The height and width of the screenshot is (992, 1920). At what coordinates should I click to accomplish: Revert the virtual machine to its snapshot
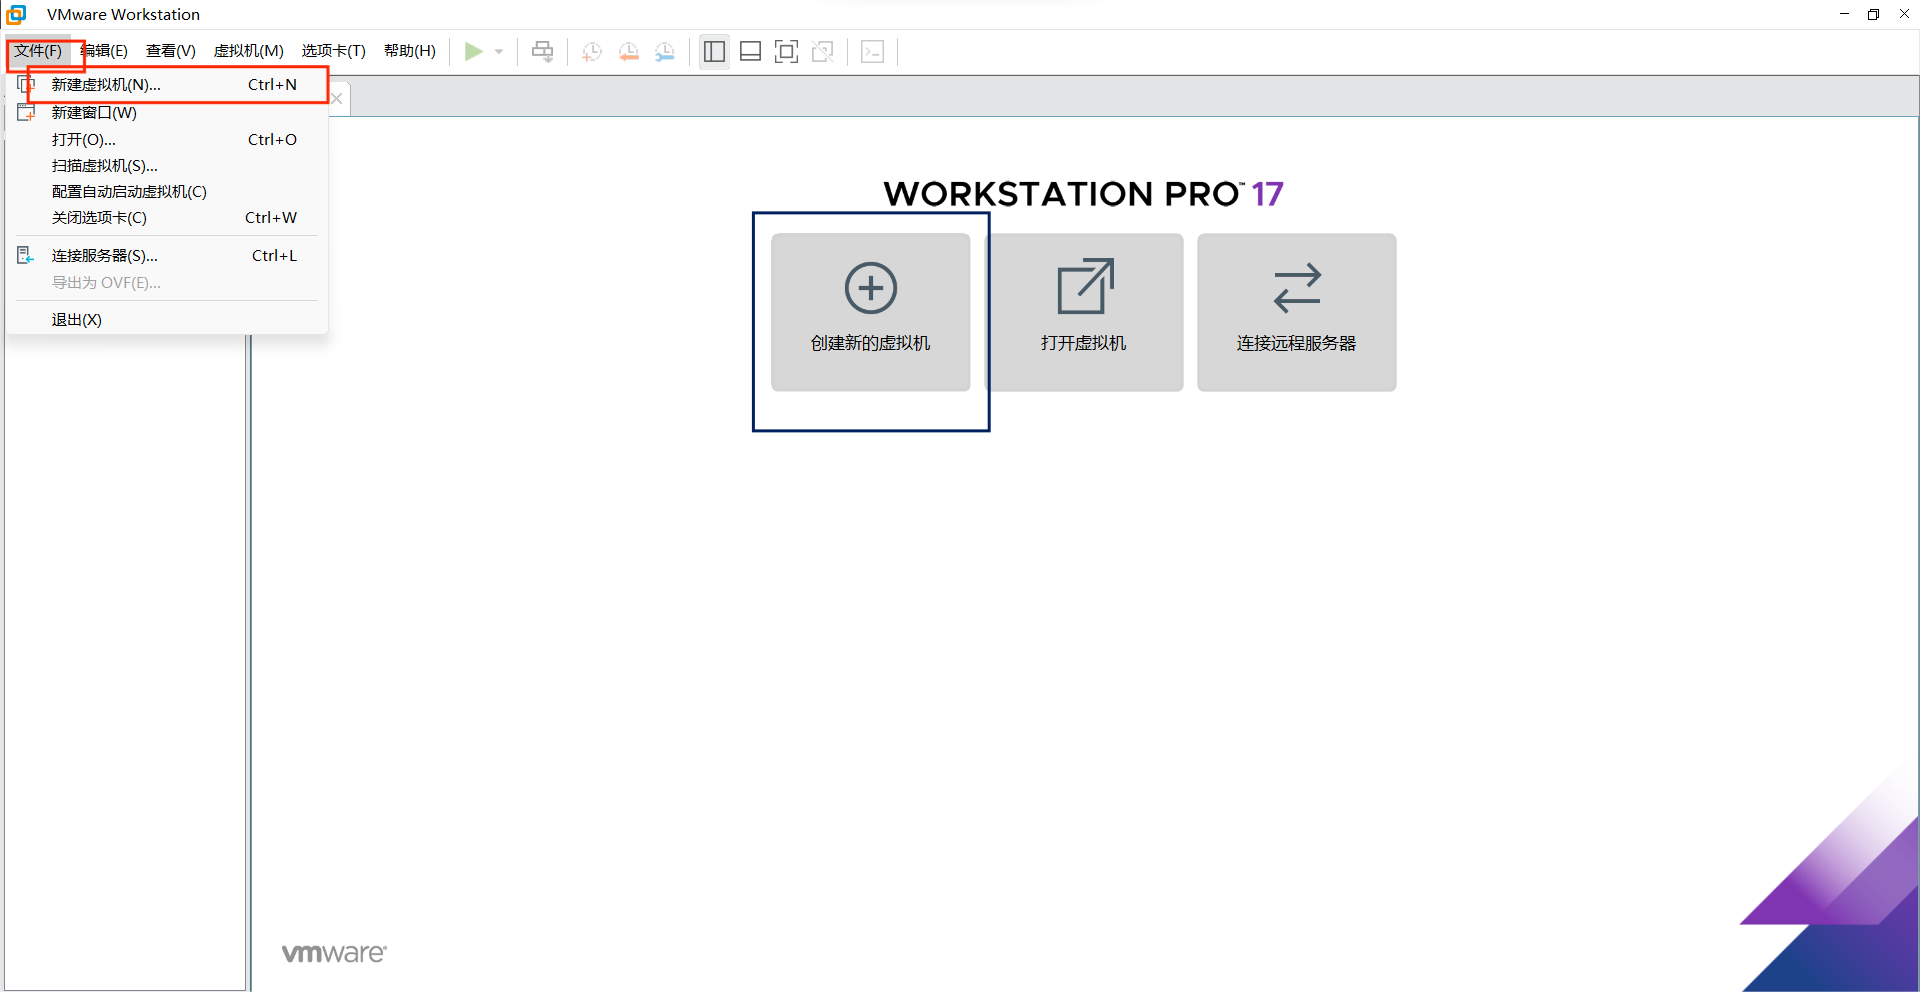629,51
